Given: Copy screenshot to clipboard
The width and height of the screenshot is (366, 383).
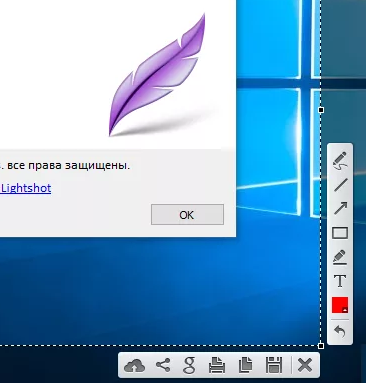Looking at the screenshot, I should pos(246,365).
